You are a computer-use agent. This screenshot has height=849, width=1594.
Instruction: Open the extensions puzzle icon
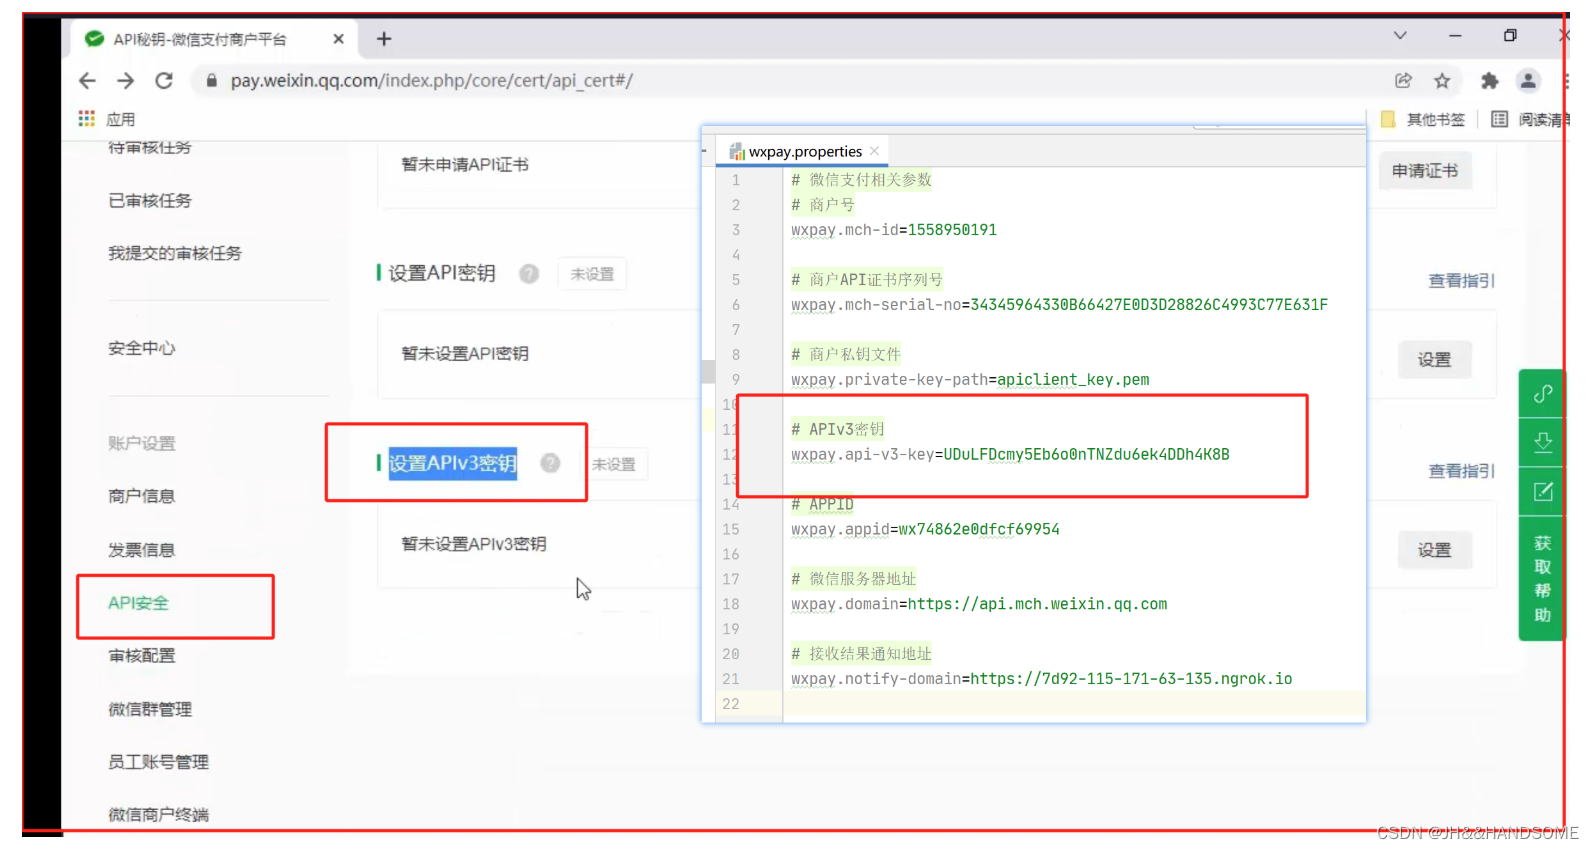click(1490, 81)
